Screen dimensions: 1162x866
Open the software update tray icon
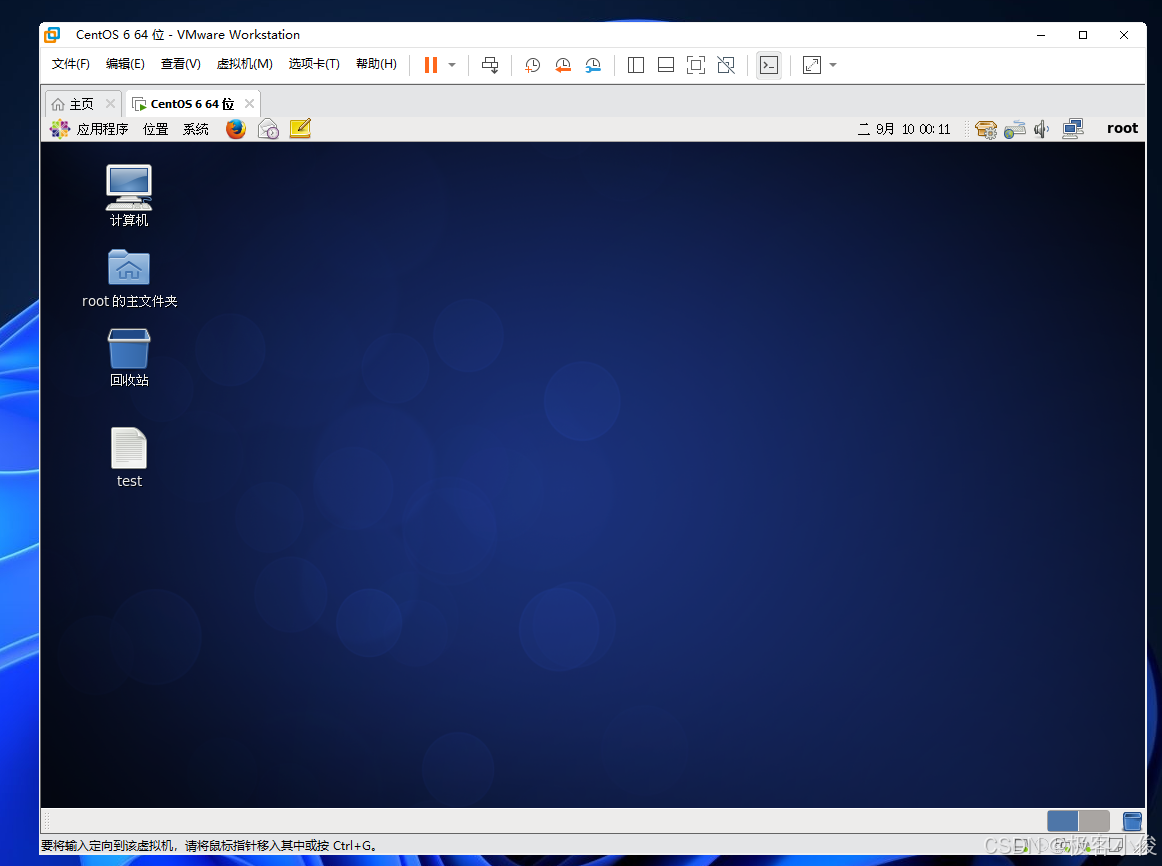click(x=986, y=130)
